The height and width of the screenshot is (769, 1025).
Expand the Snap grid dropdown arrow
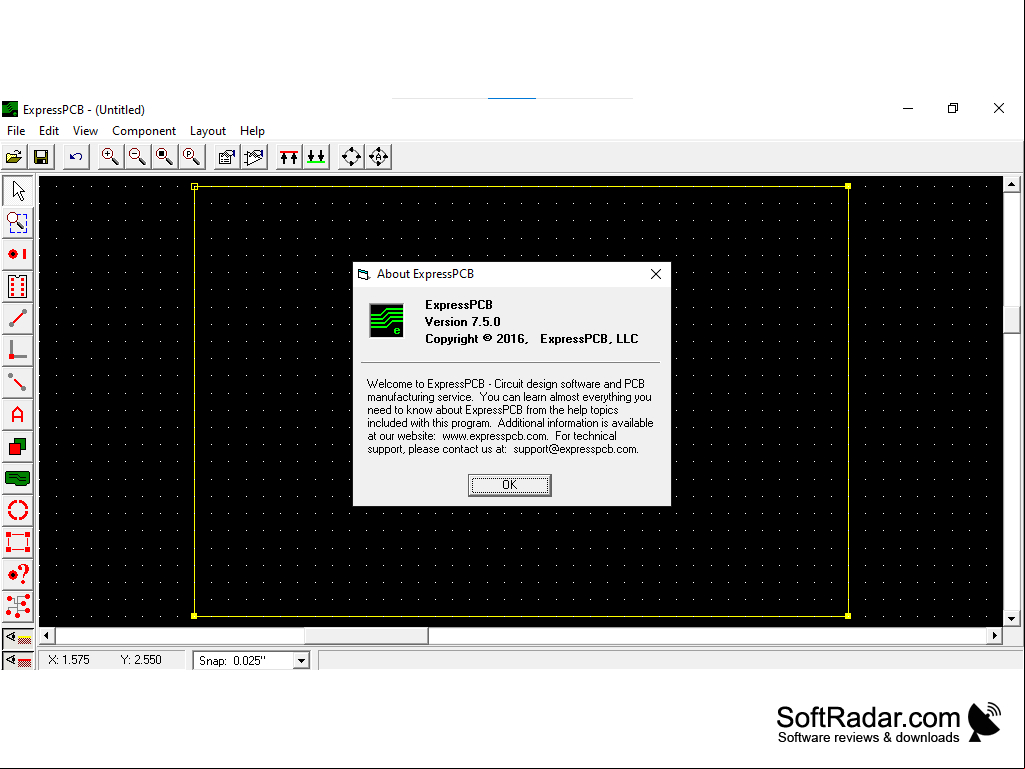pos(301,660)
